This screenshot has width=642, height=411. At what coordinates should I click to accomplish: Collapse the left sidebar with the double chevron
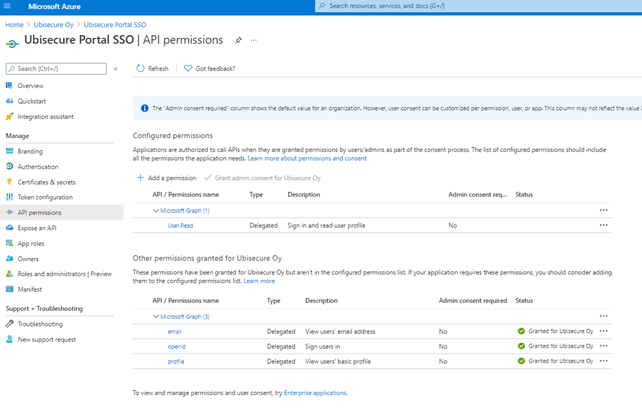116,69
